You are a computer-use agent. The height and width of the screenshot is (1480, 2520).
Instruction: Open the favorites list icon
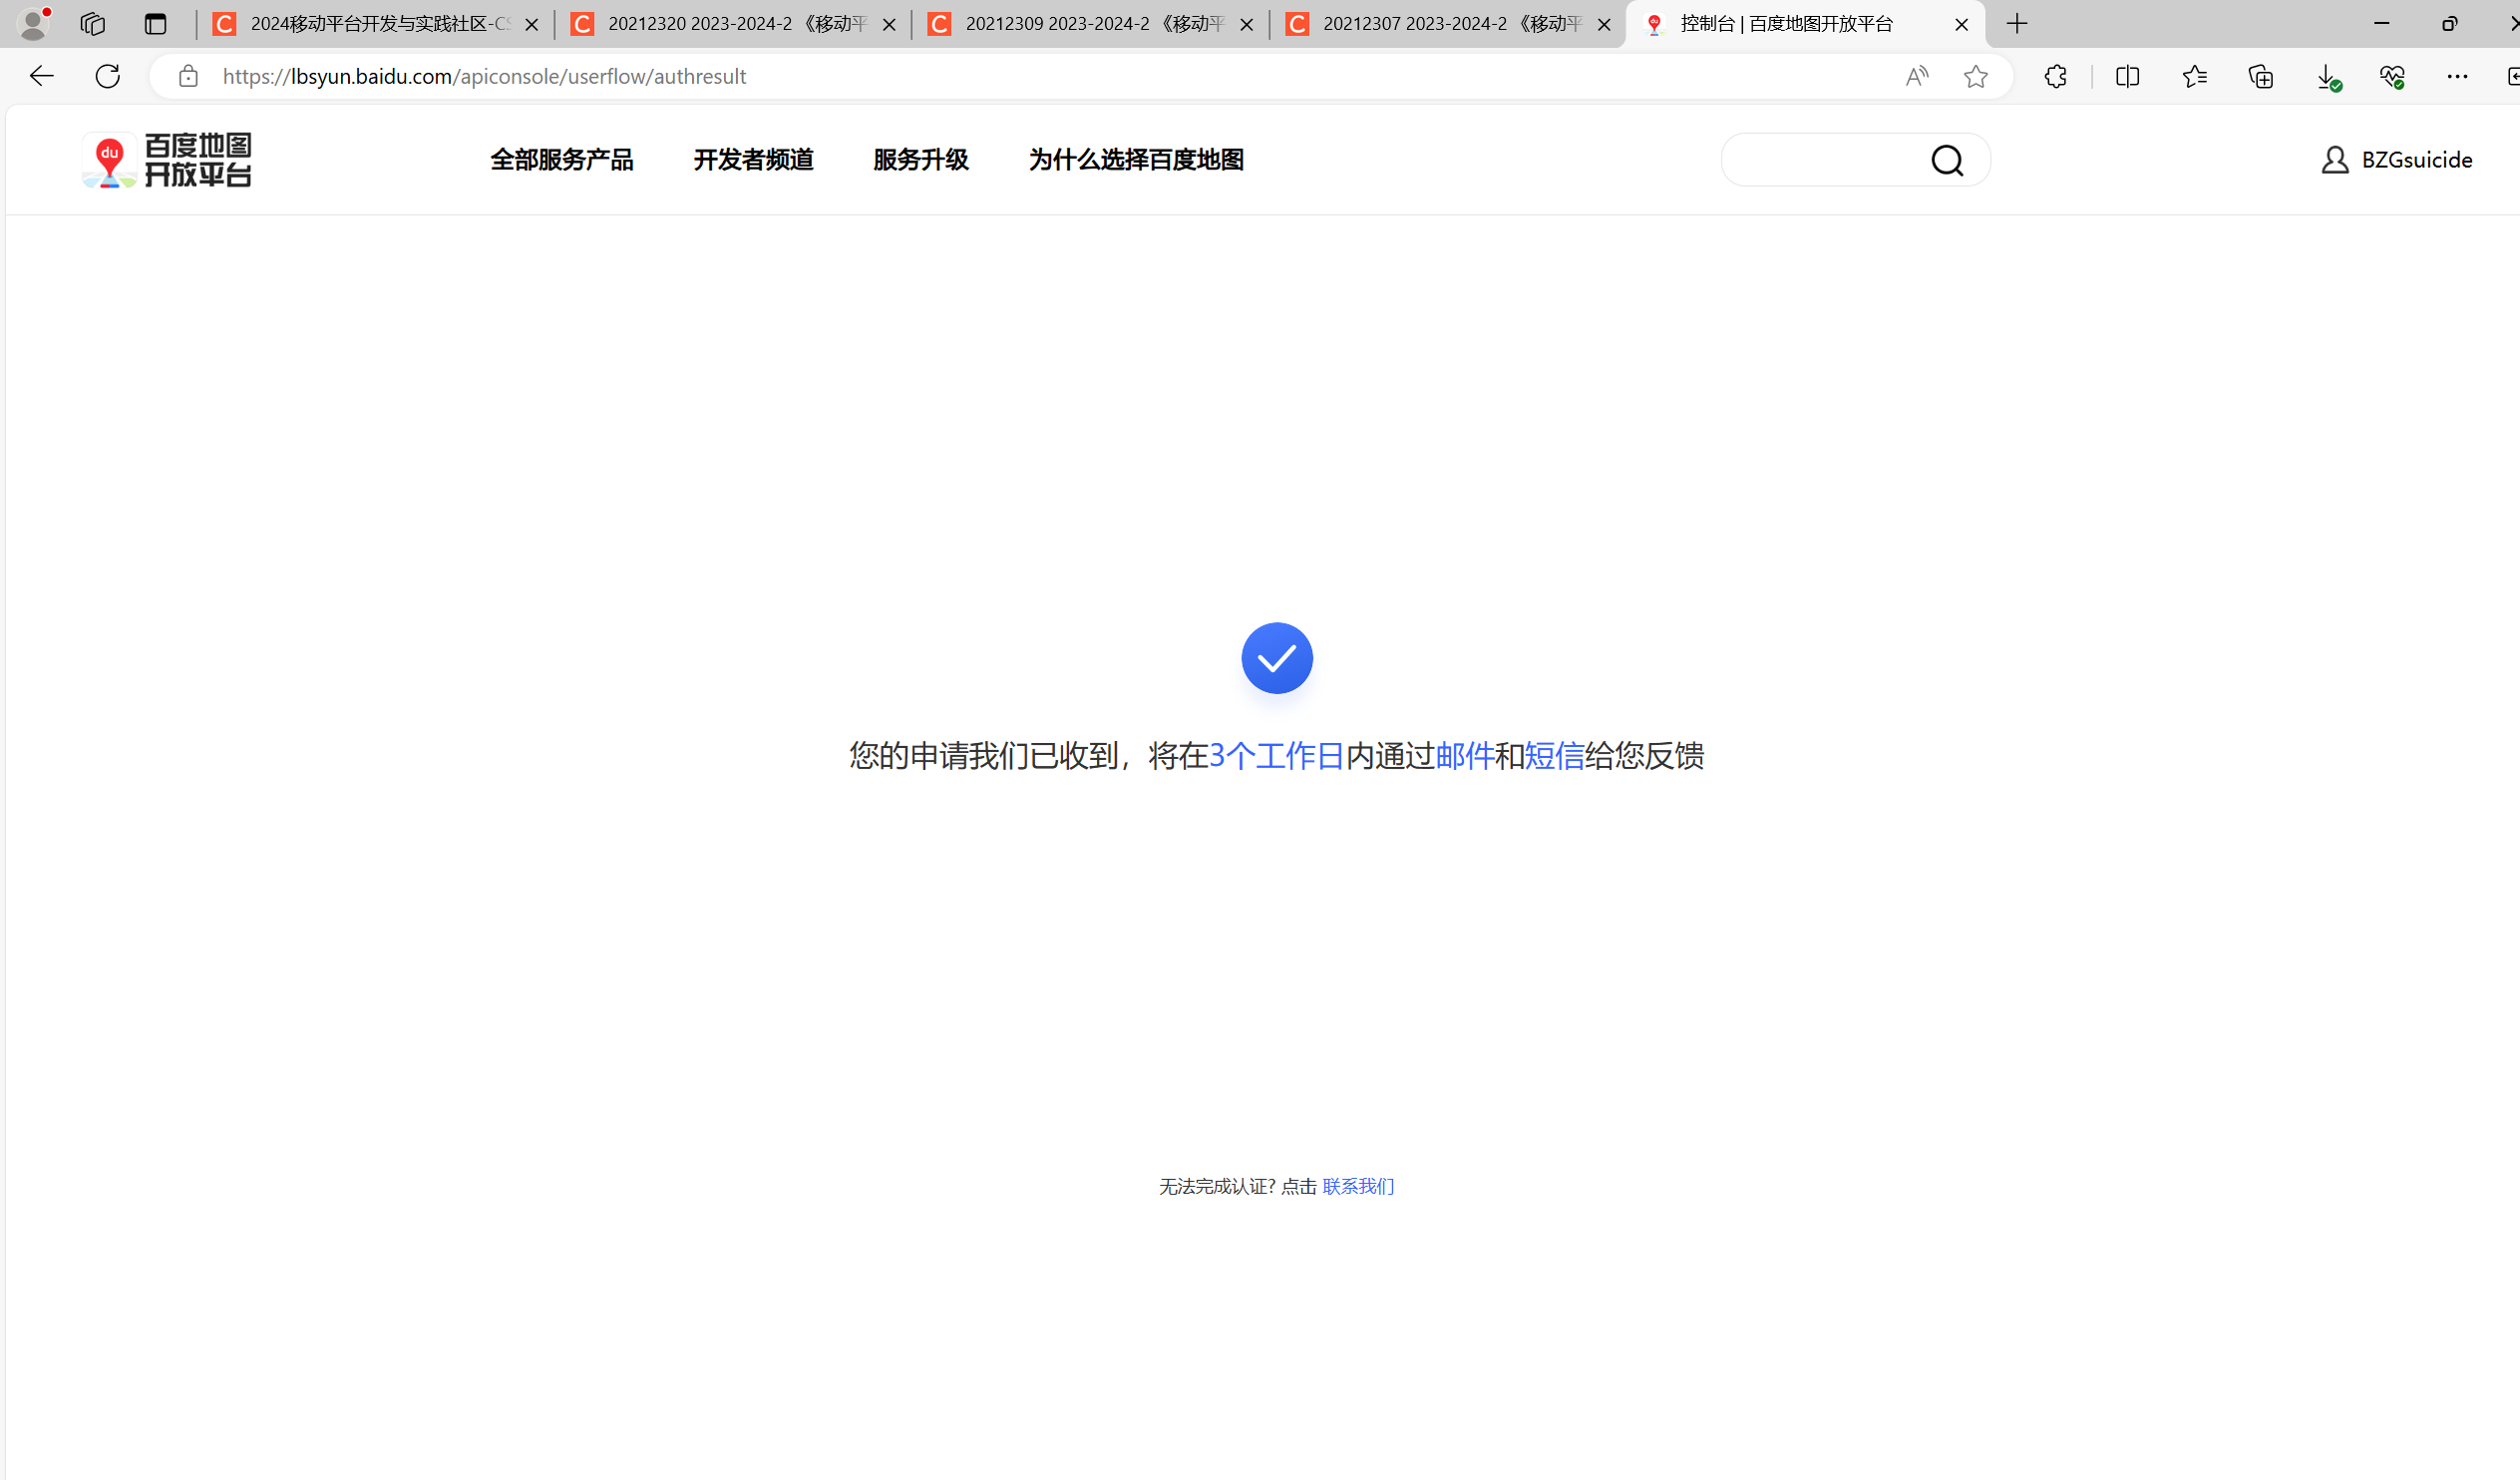coord(2194,76)
